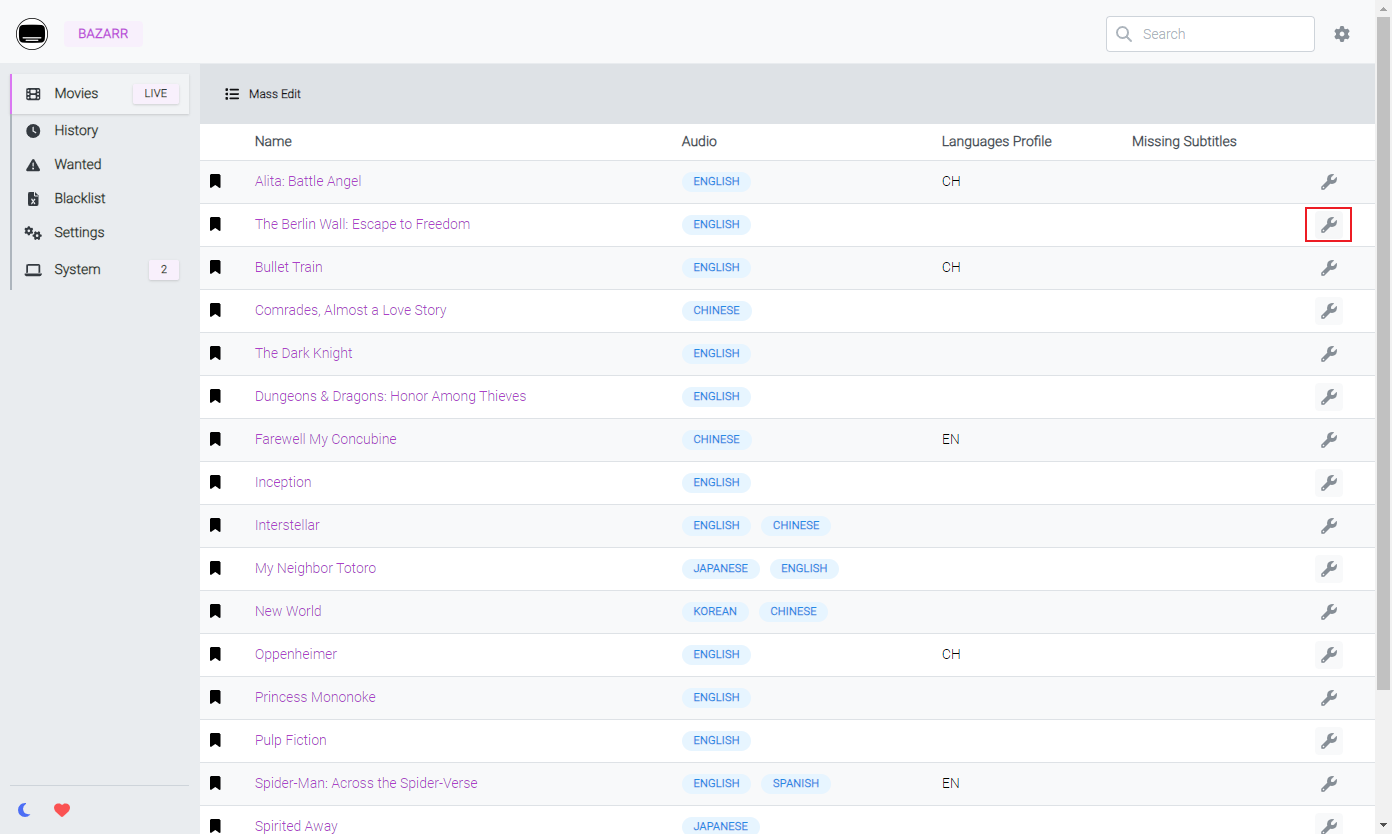Click the Bazarr logo icon

coord(32,34)
